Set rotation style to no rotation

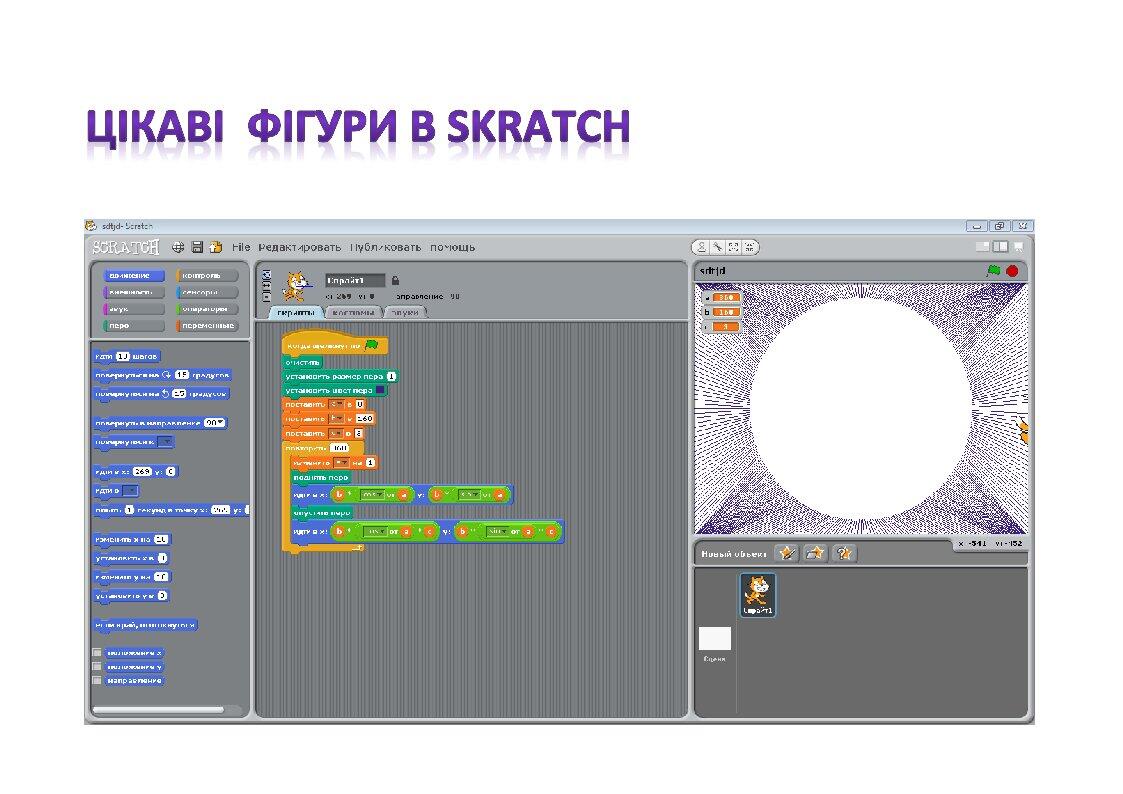(x=267, y=296)
